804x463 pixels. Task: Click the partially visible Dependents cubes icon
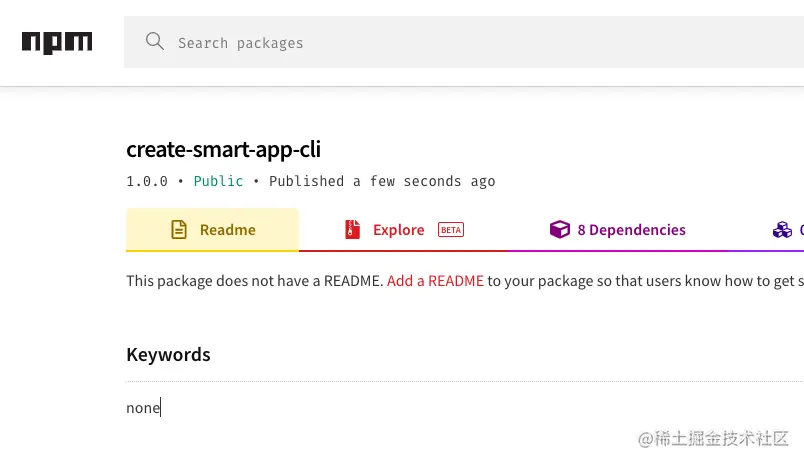(x=782, y=230)
